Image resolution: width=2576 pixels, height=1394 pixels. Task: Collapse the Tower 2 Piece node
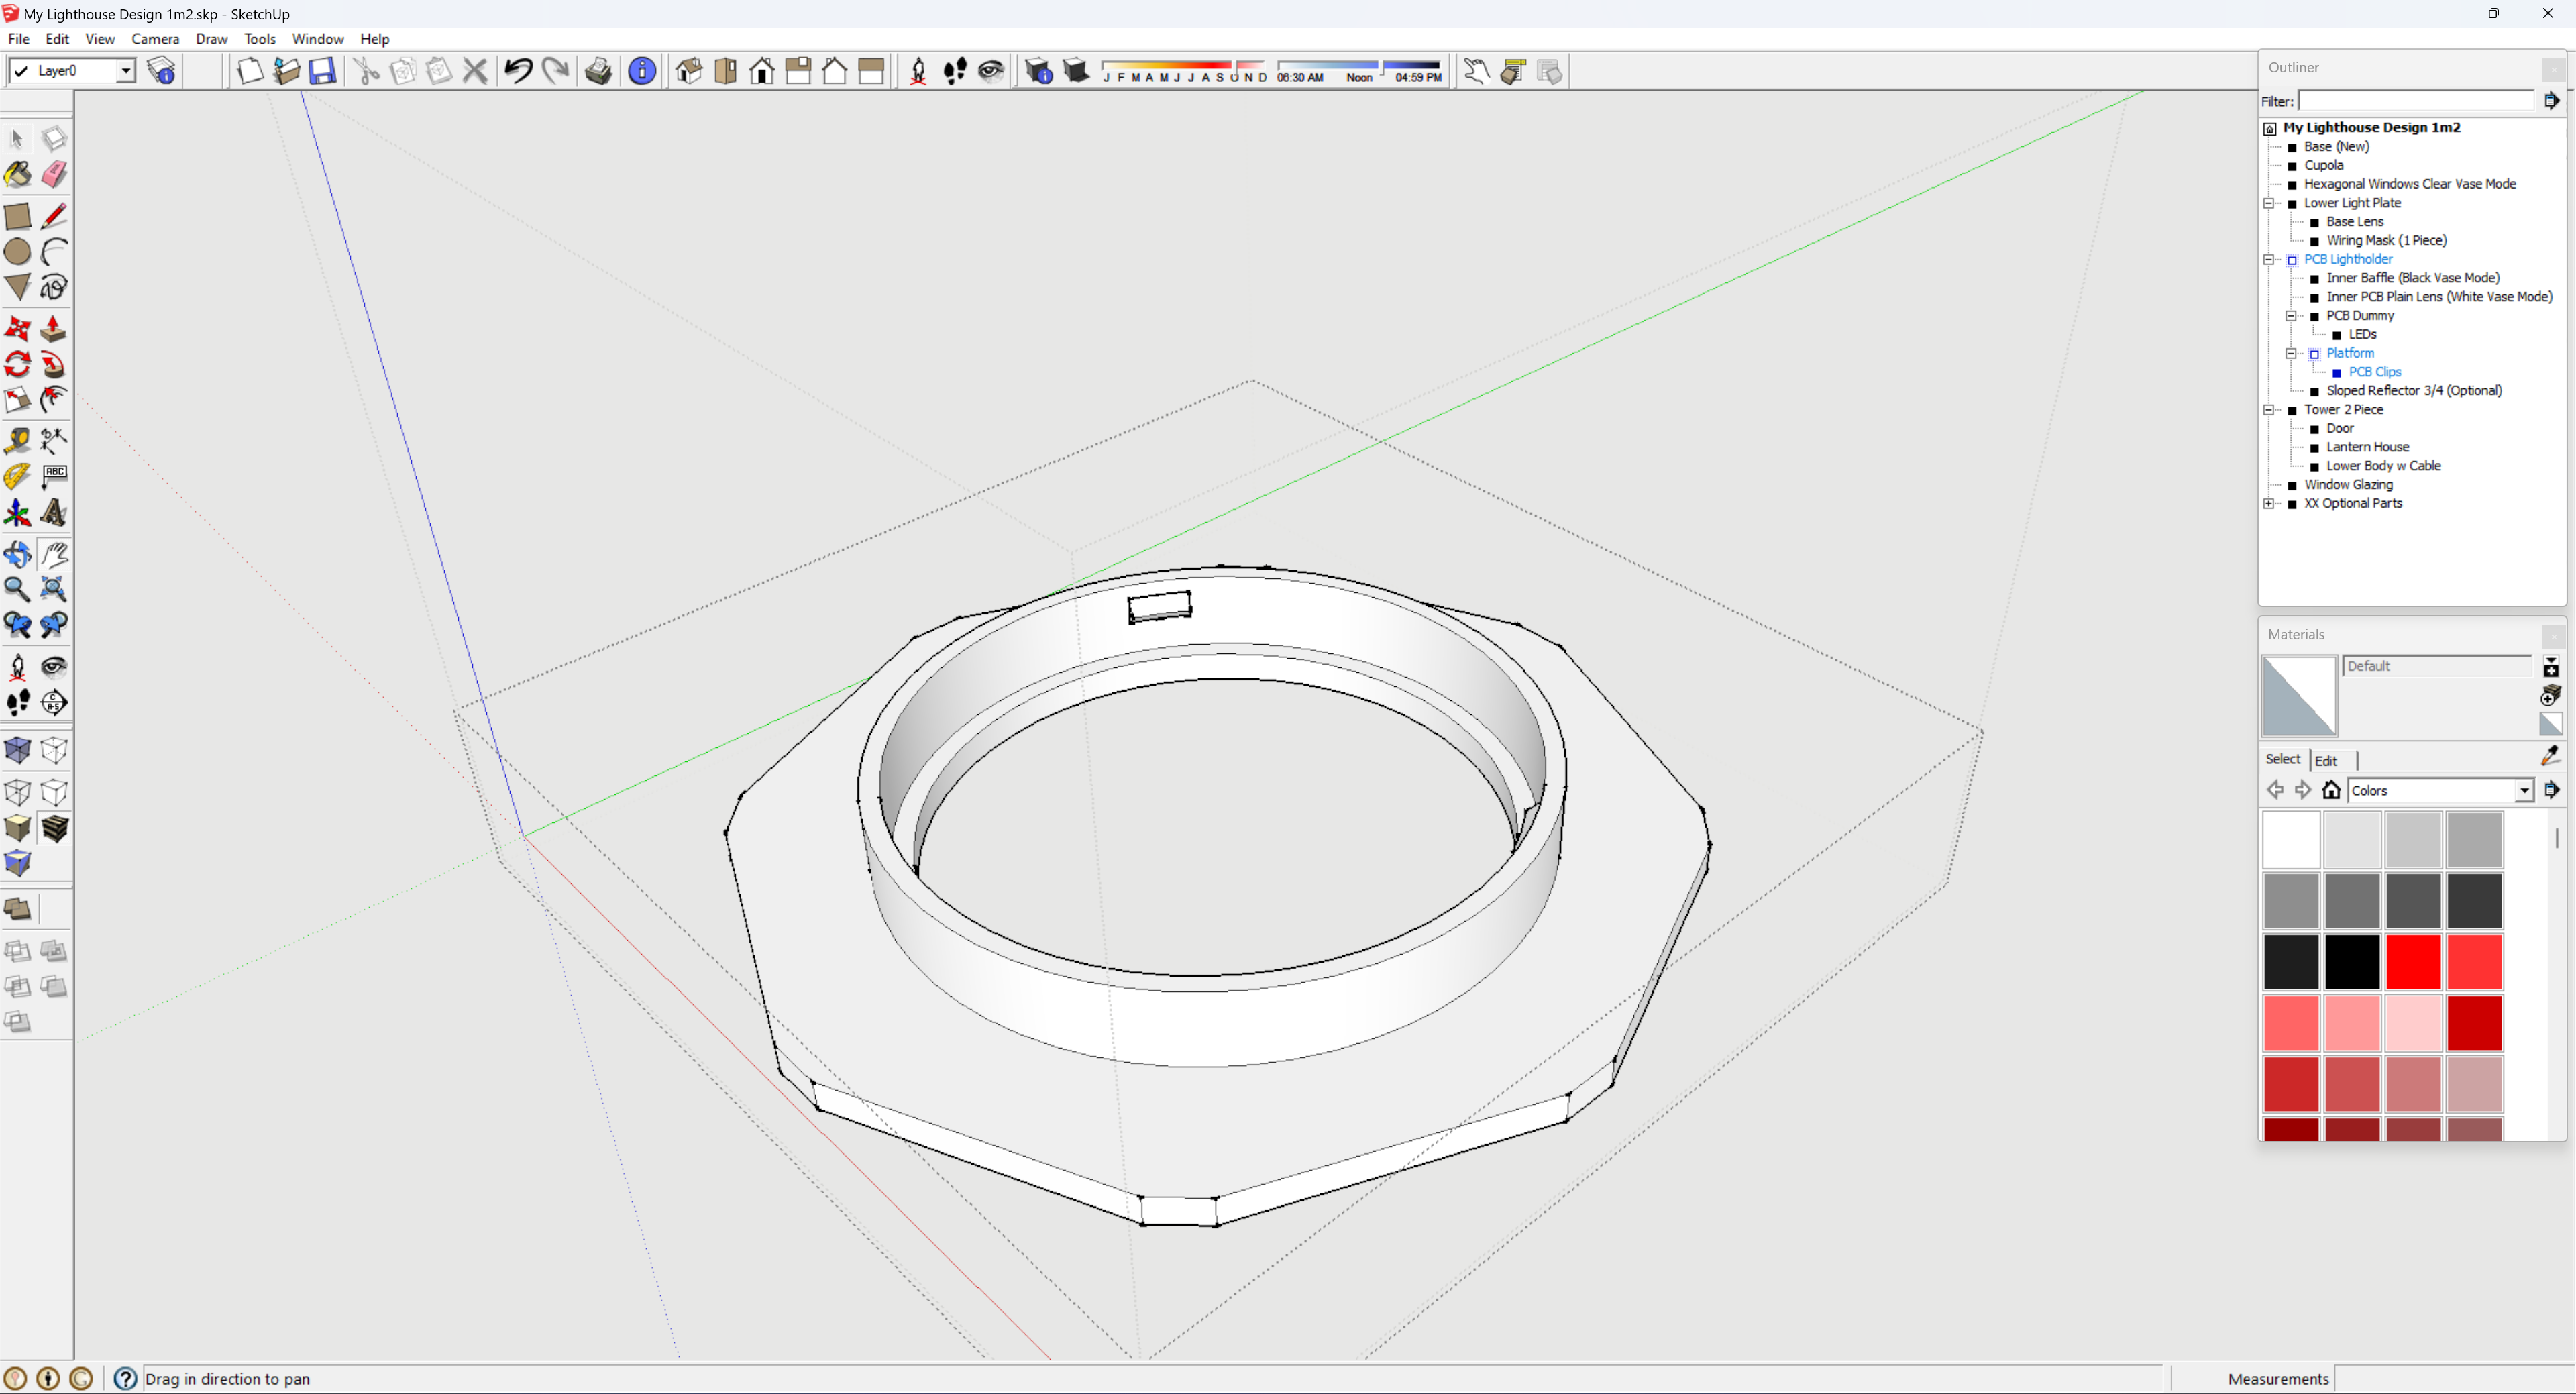(2269, 410)
